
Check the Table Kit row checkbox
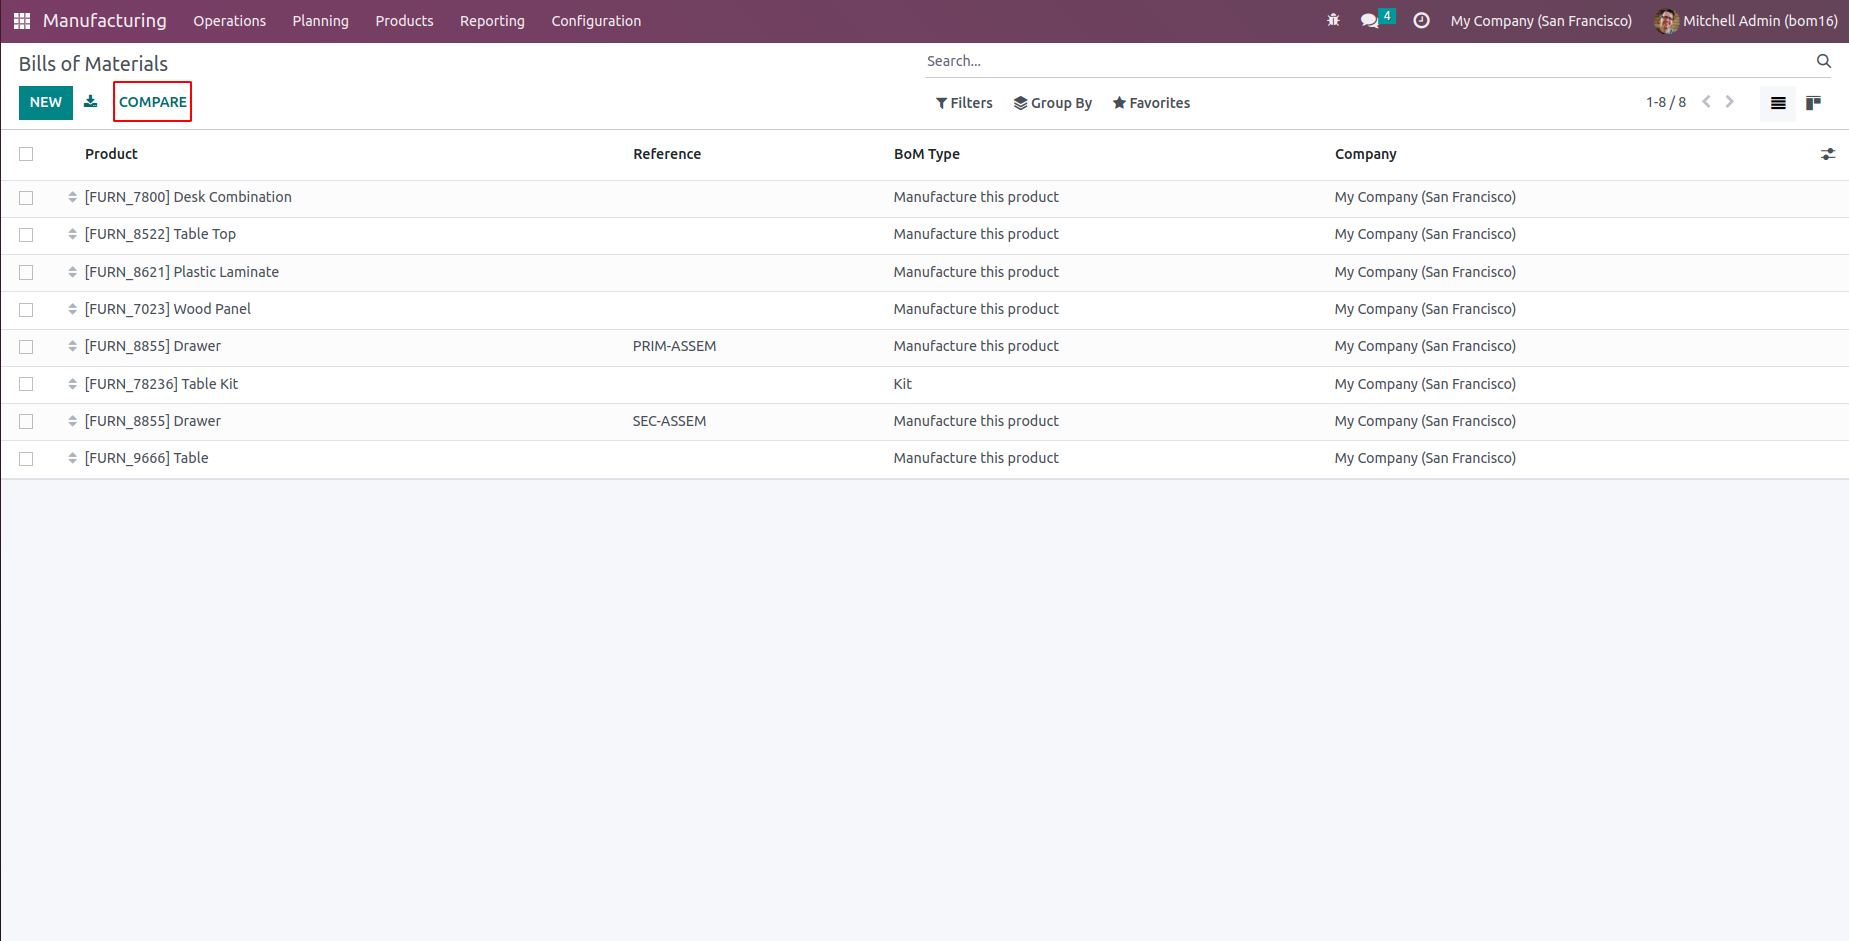coord(26,384)
